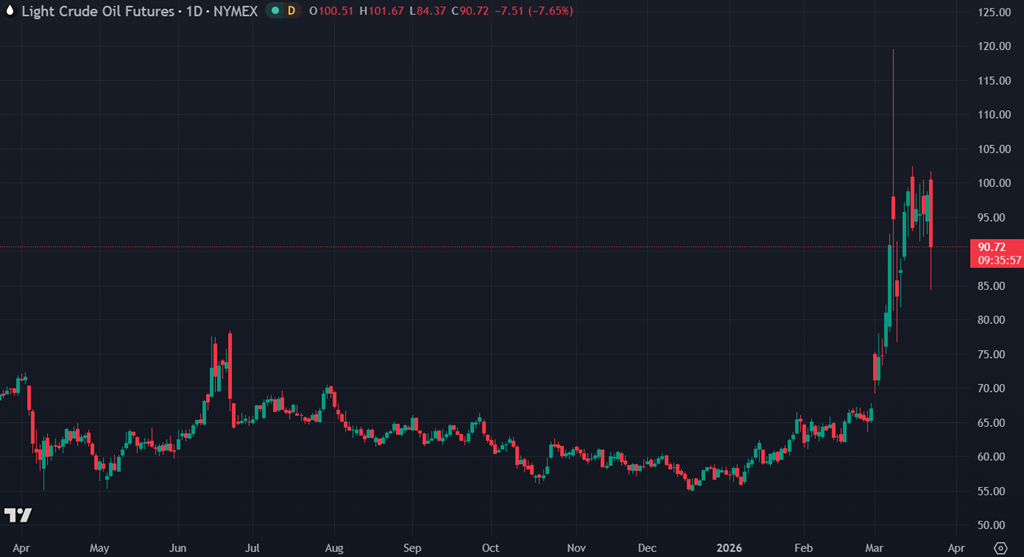Click the 2026 label on time axis

click(730, 548)
